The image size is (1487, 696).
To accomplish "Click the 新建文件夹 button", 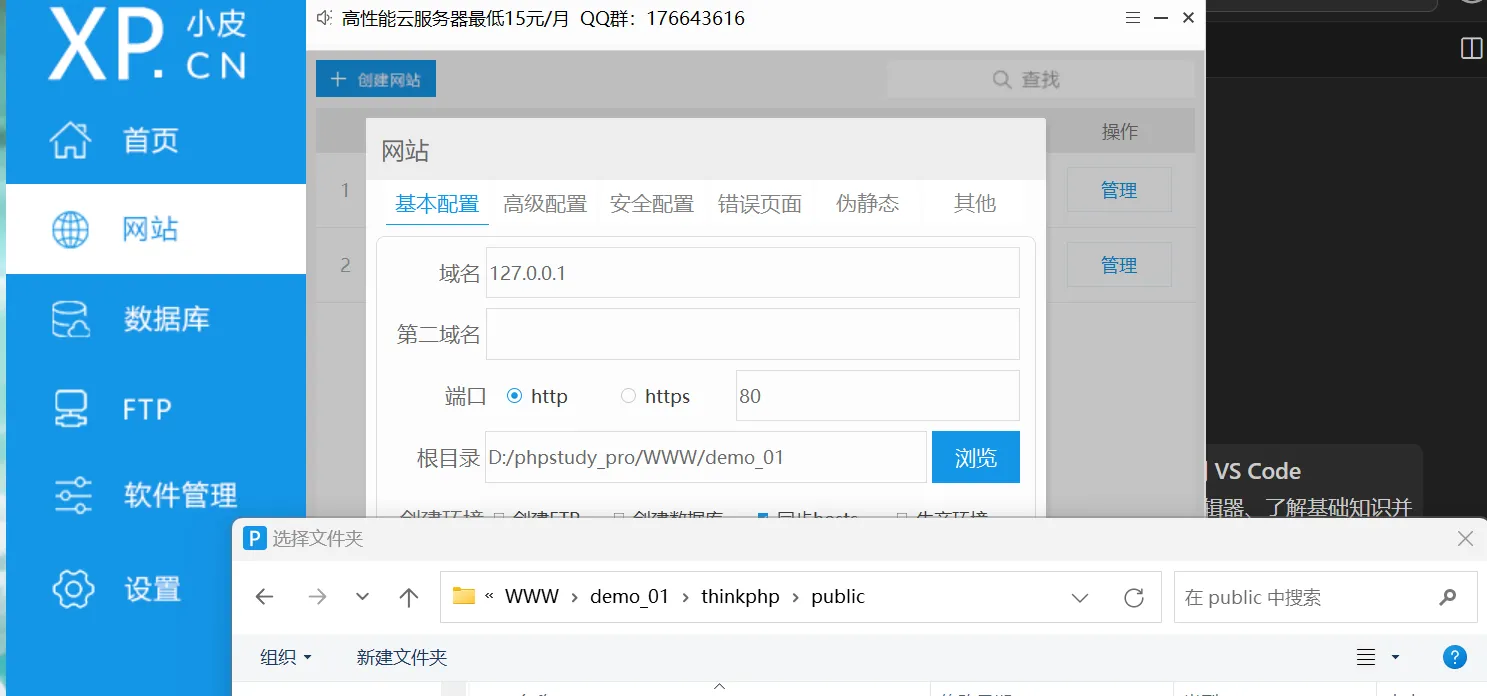I will click(401, 657).
